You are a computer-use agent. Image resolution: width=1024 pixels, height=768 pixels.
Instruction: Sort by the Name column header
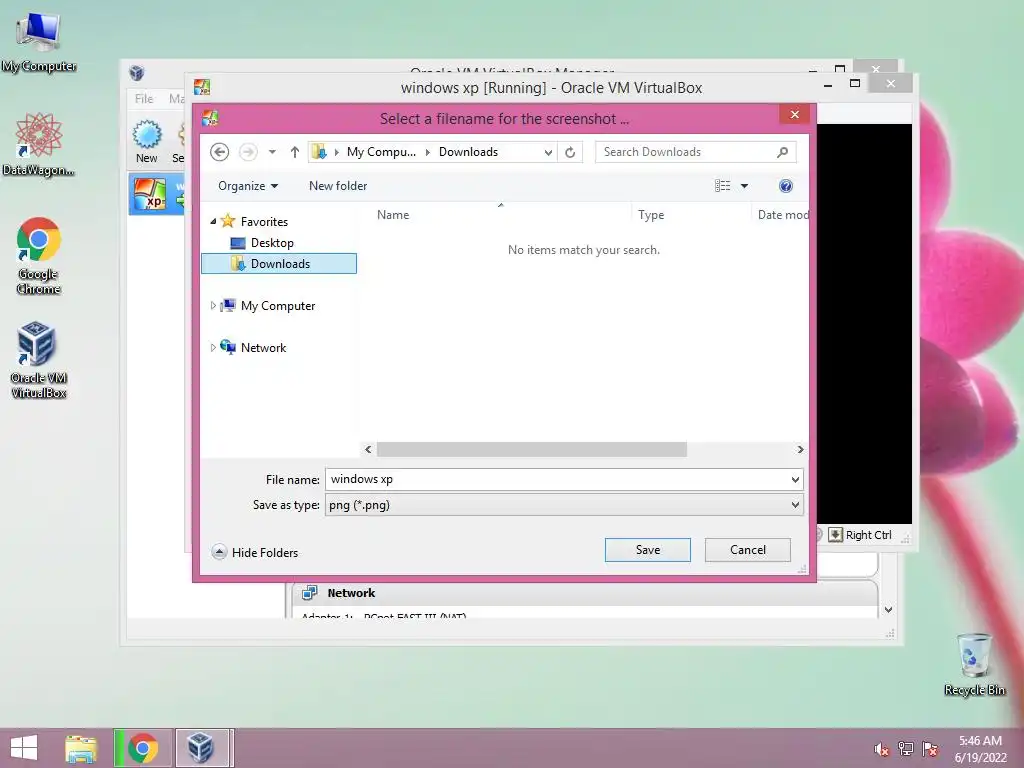click(393, 215)
